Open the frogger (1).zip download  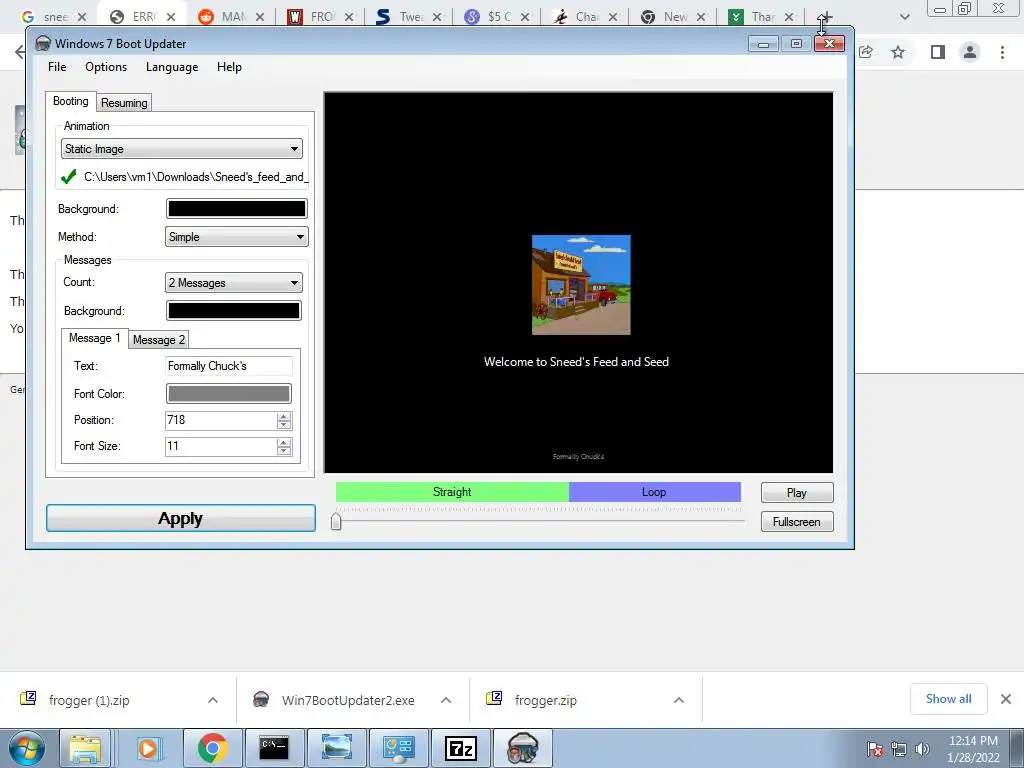click(89, 700)
